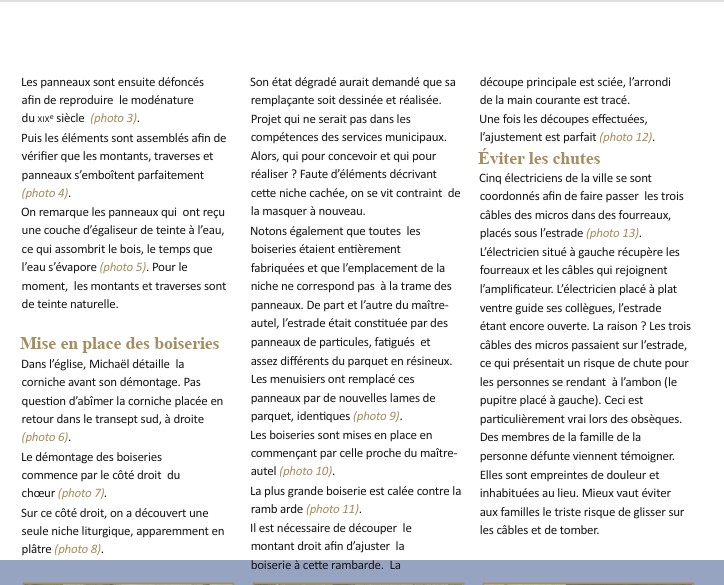Click line "Des membres de la famille de la"
724x585 pixels.
tap(561, 437)
